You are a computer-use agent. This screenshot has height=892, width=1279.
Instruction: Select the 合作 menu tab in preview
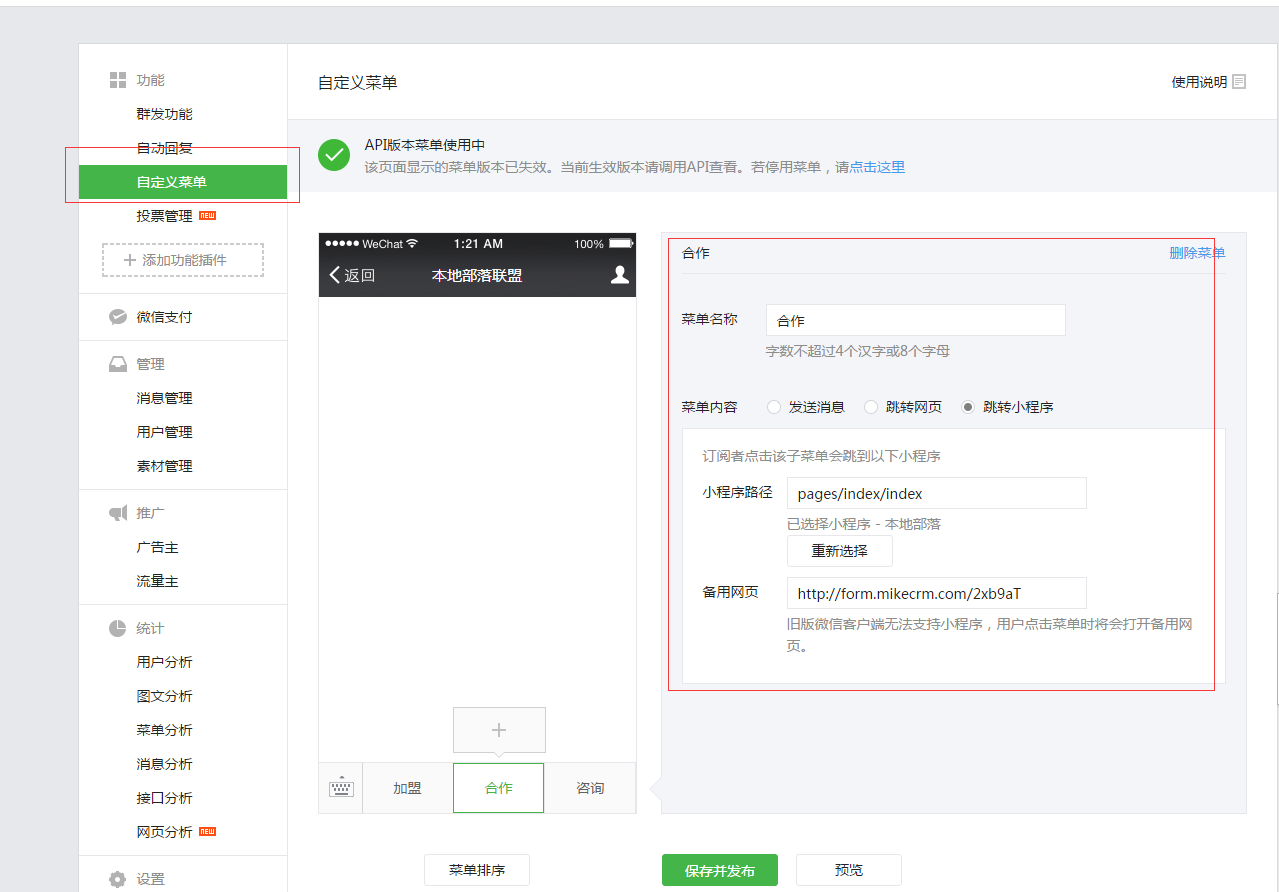point(499,788)
